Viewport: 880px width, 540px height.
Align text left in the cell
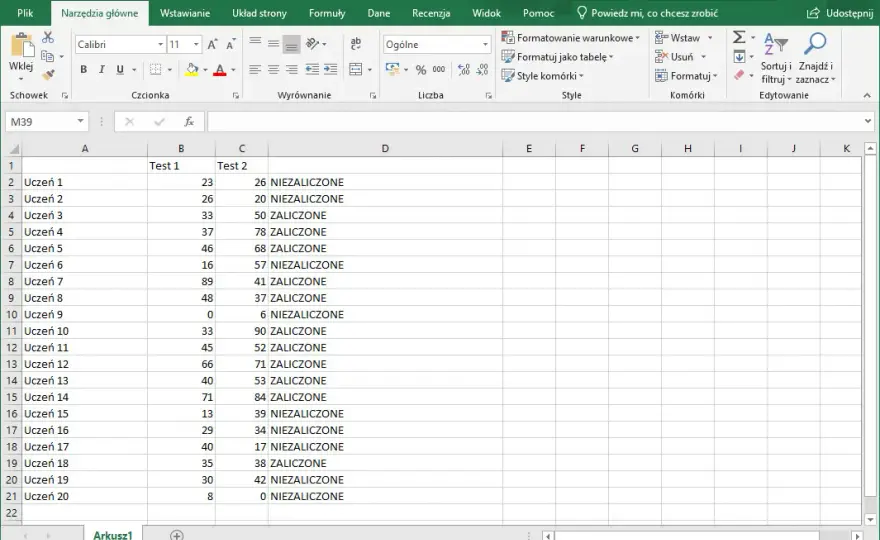[x=255, y=70]
